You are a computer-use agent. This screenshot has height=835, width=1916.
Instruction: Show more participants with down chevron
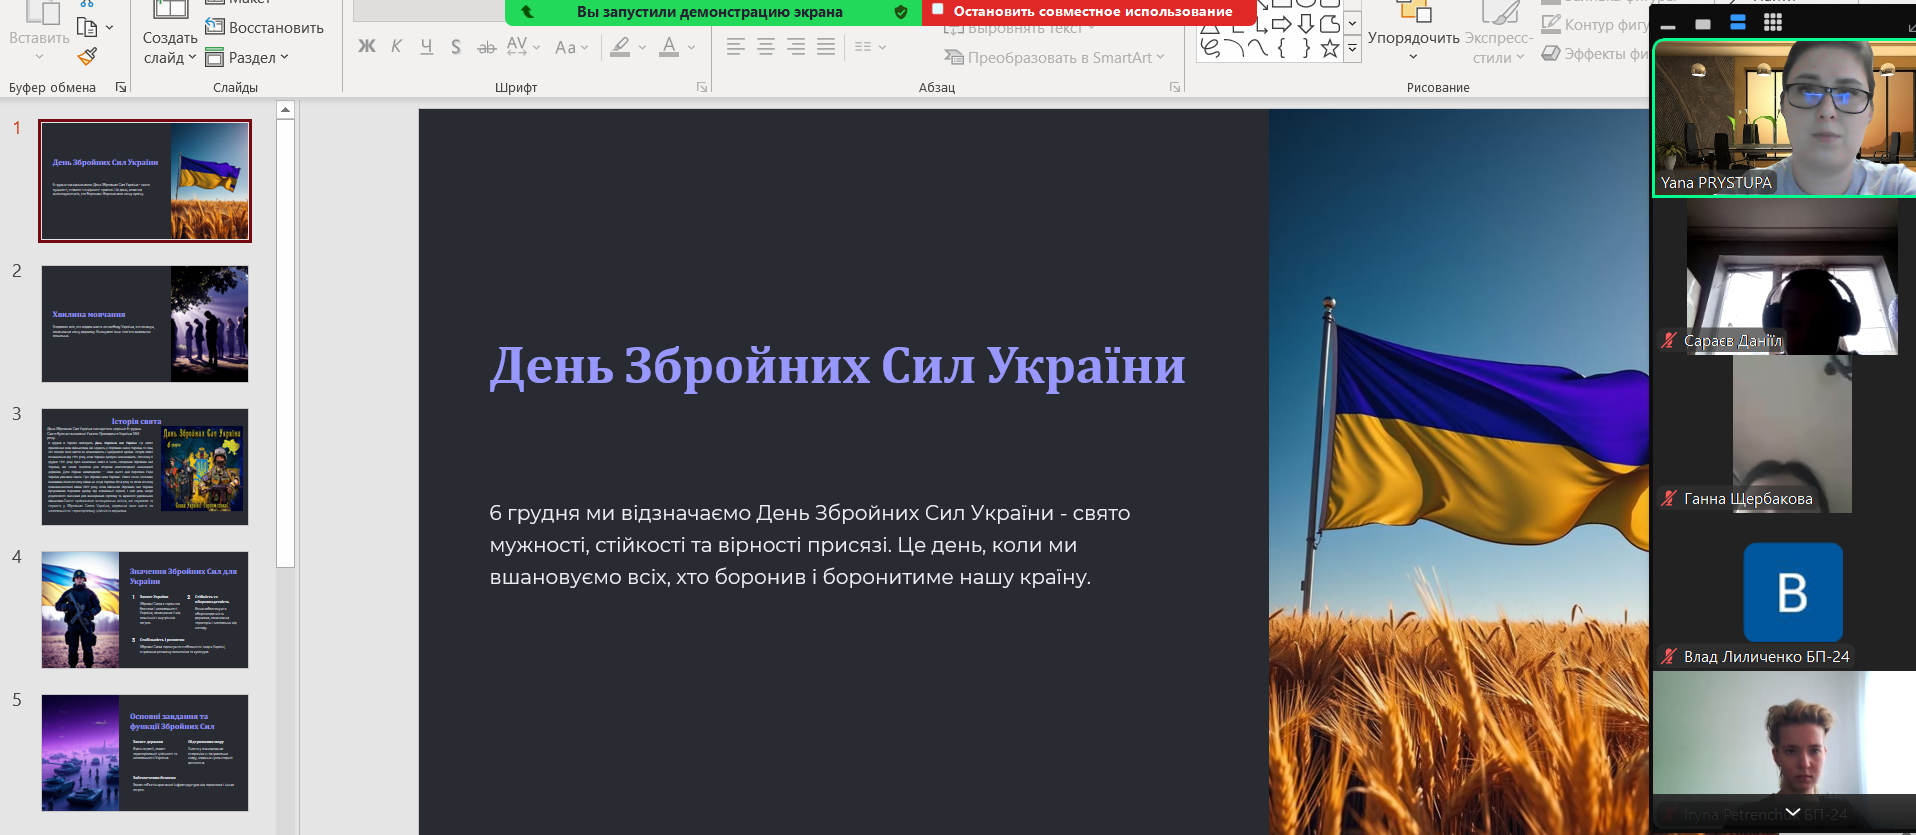pyautogui.click(x=1793, y=812)
